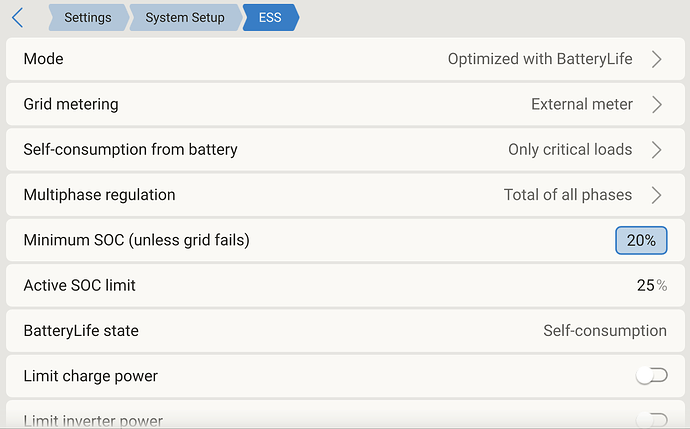The image size is (690, 429).
Task: Go to the Settings breadcrumb
Action: (x=87, y=17)
